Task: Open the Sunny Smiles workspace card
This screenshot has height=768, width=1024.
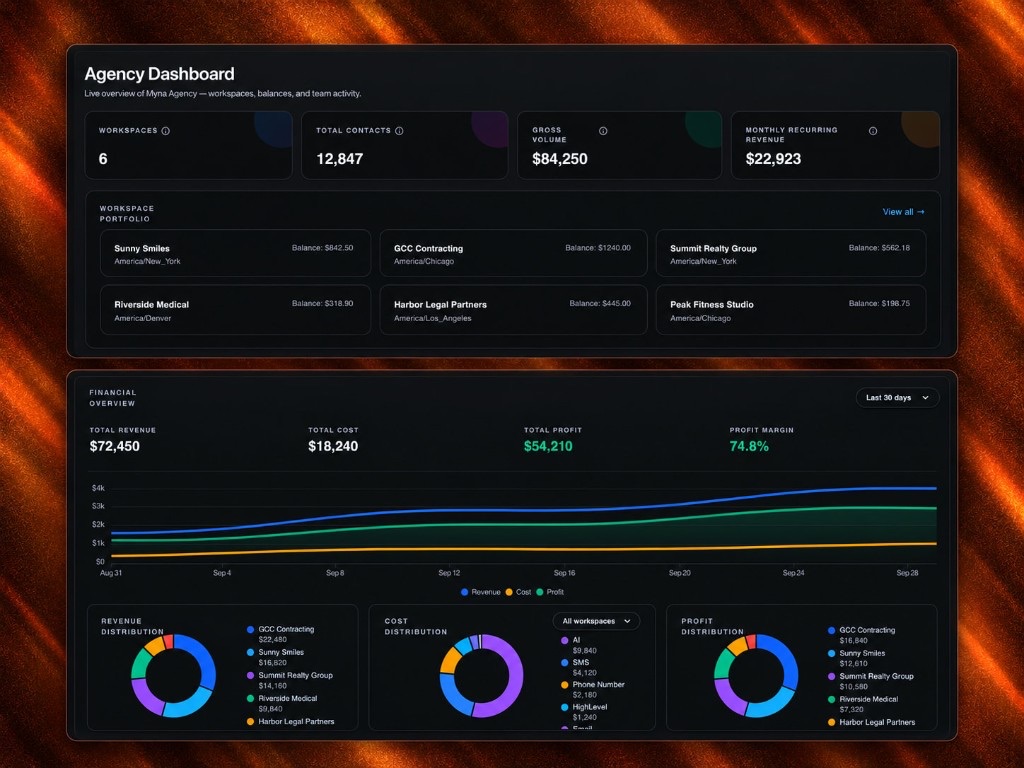Action: click(x=235, y=253)
